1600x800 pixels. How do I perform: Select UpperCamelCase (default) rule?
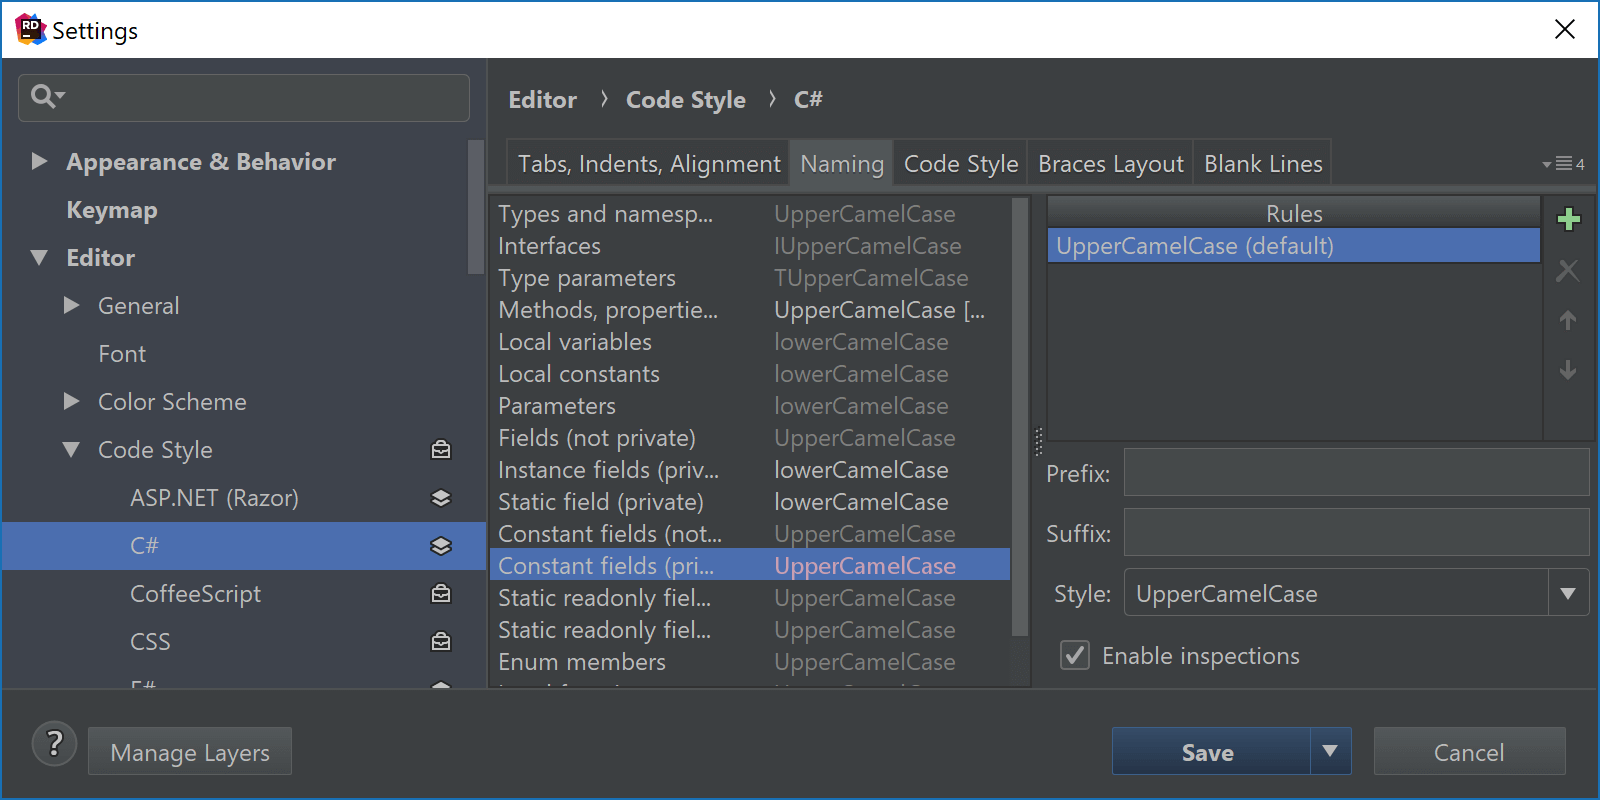pyautogui.click(x=1294, y=246)
